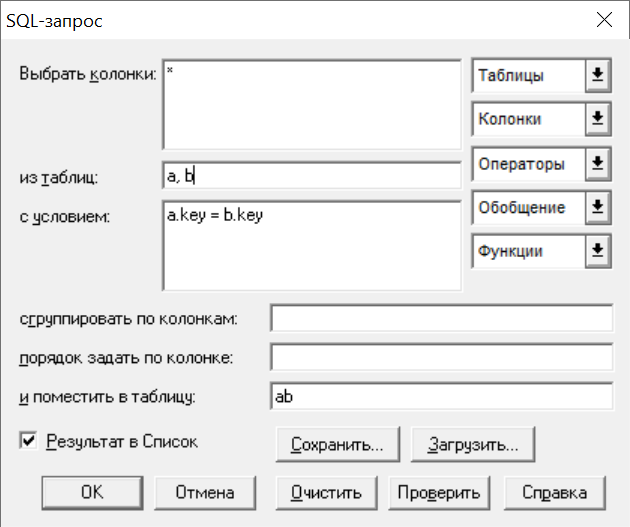Open the Операторы dropdown list
The image size is (630, 527).
[x=597, y=163]
